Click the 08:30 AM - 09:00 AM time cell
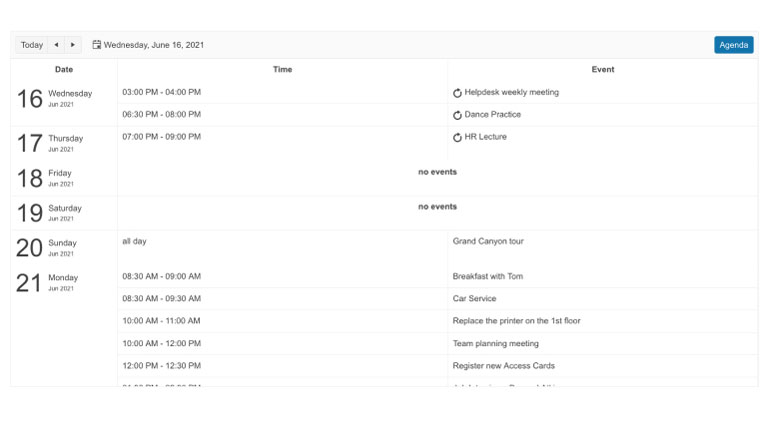 point(282,276)
